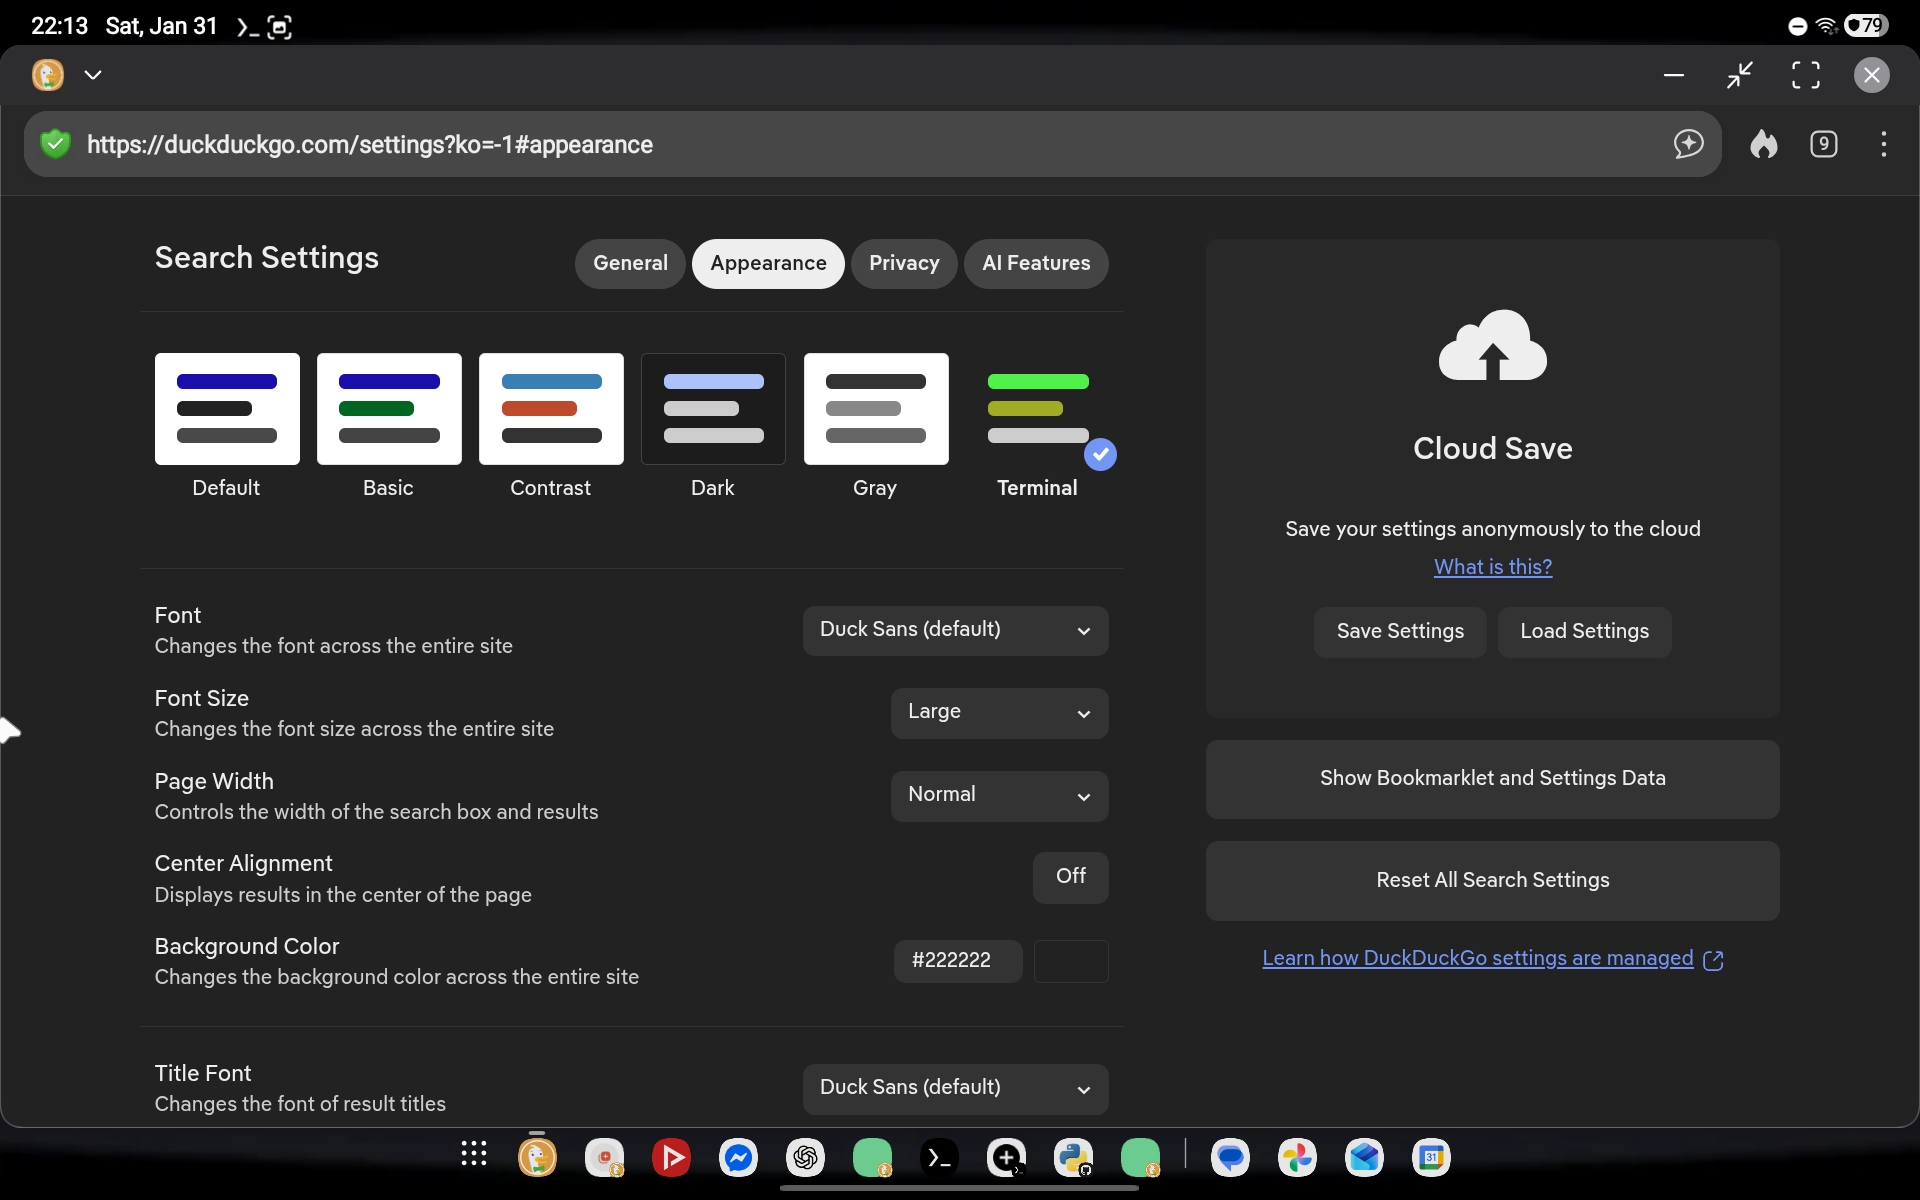
Task: Open the Page Width dropdown set to Normal
Action: pyautogui.click(x=999, y=796)
